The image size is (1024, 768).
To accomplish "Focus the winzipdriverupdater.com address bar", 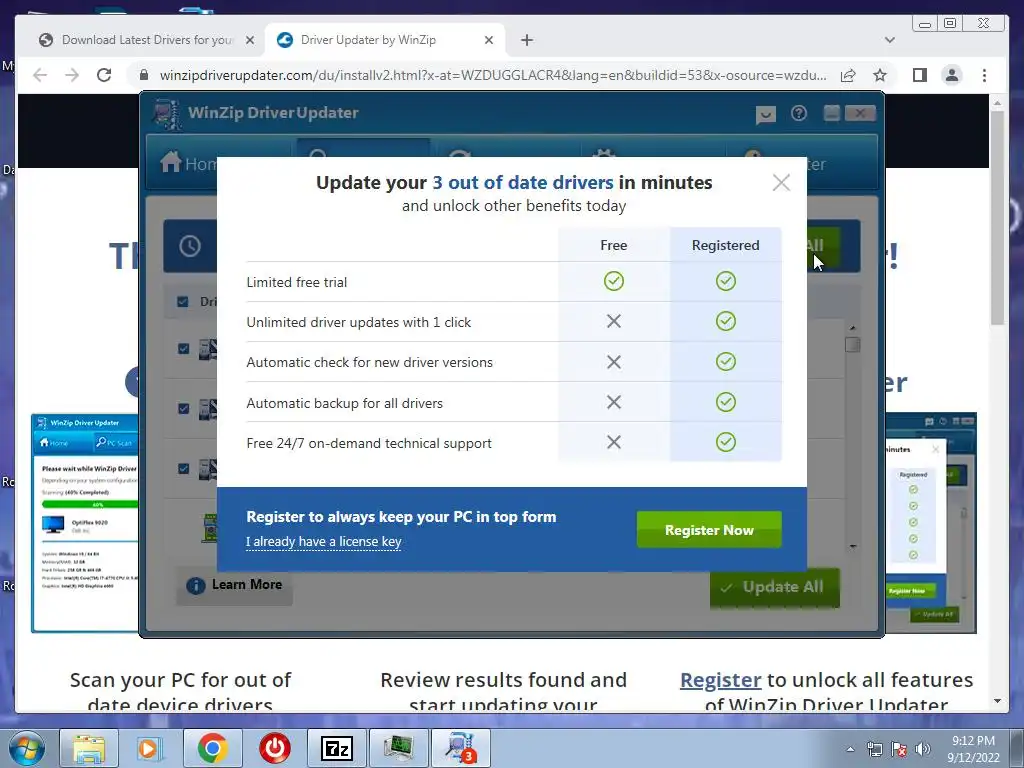I will (x=493, y=75).
